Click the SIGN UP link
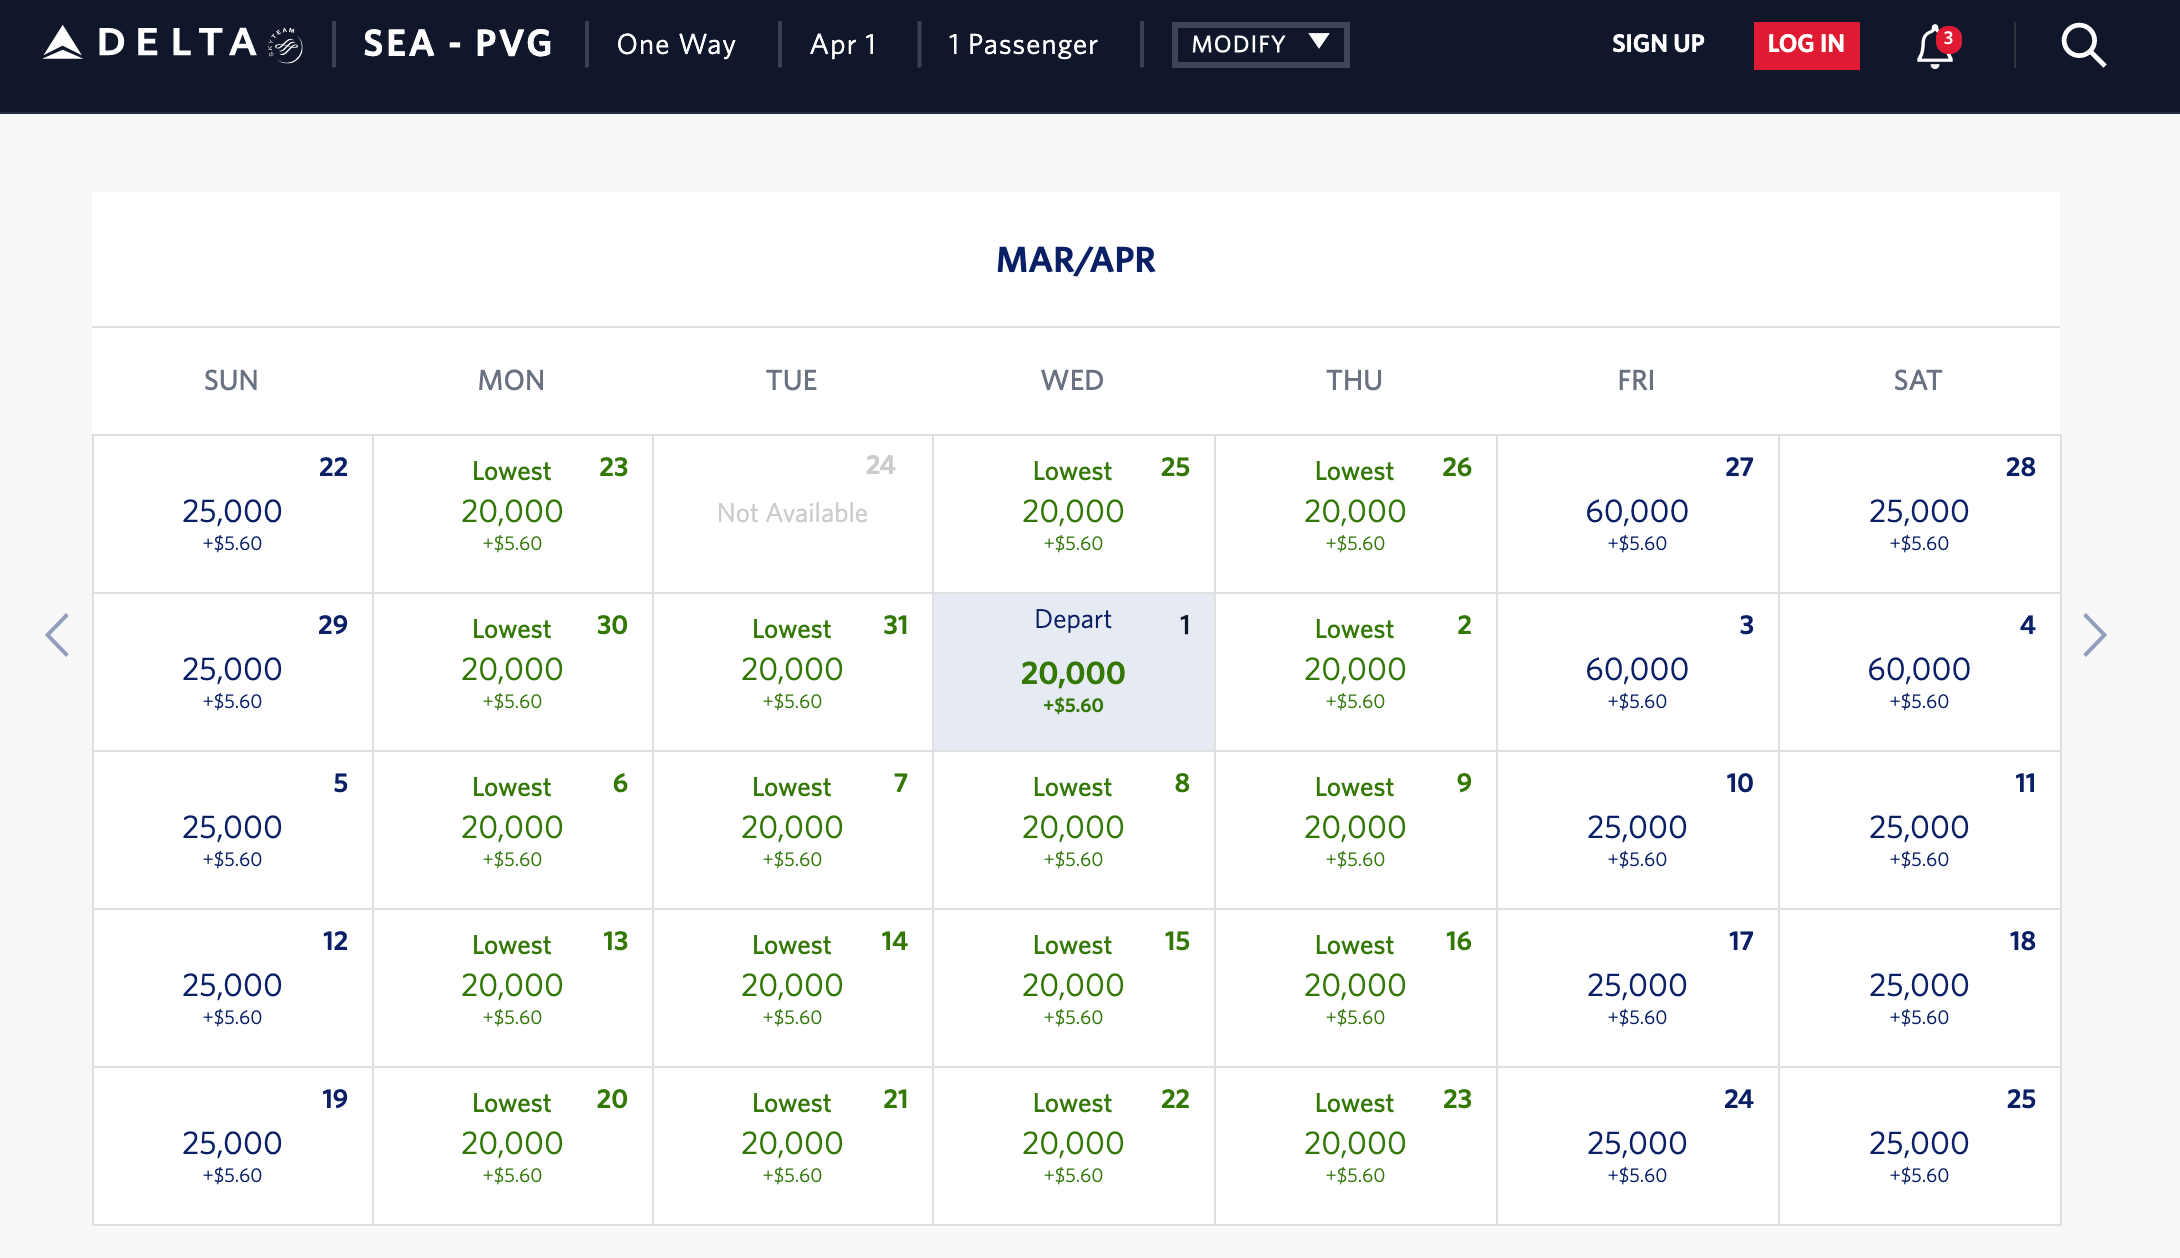2180x1258 pixels. (x=1657, y=44)
